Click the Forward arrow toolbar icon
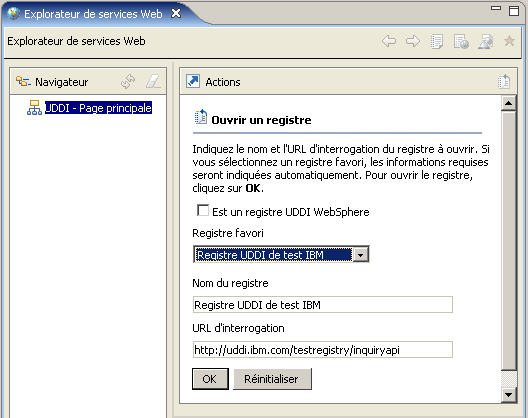The height and width of the screenshot is (418, 528). pos(413,41)
